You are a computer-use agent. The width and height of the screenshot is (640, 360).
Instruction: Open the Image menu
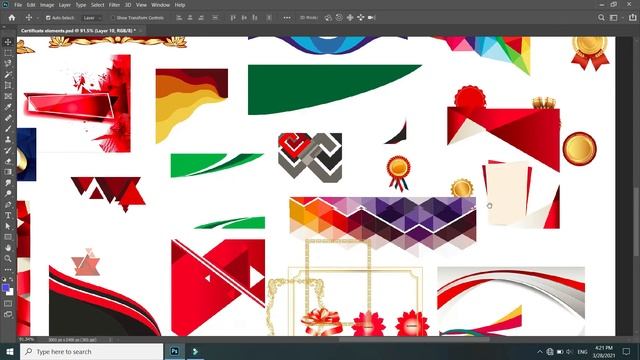click(47, 5)
